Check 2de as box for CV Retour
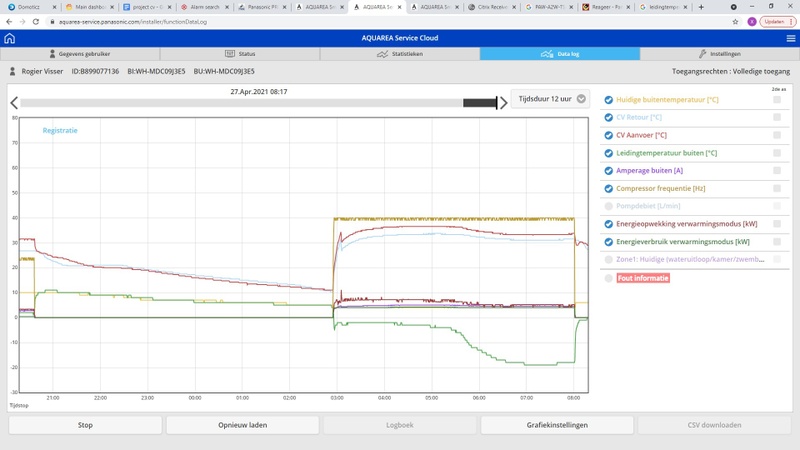This screenshot has height=450, width=800. 777,117
